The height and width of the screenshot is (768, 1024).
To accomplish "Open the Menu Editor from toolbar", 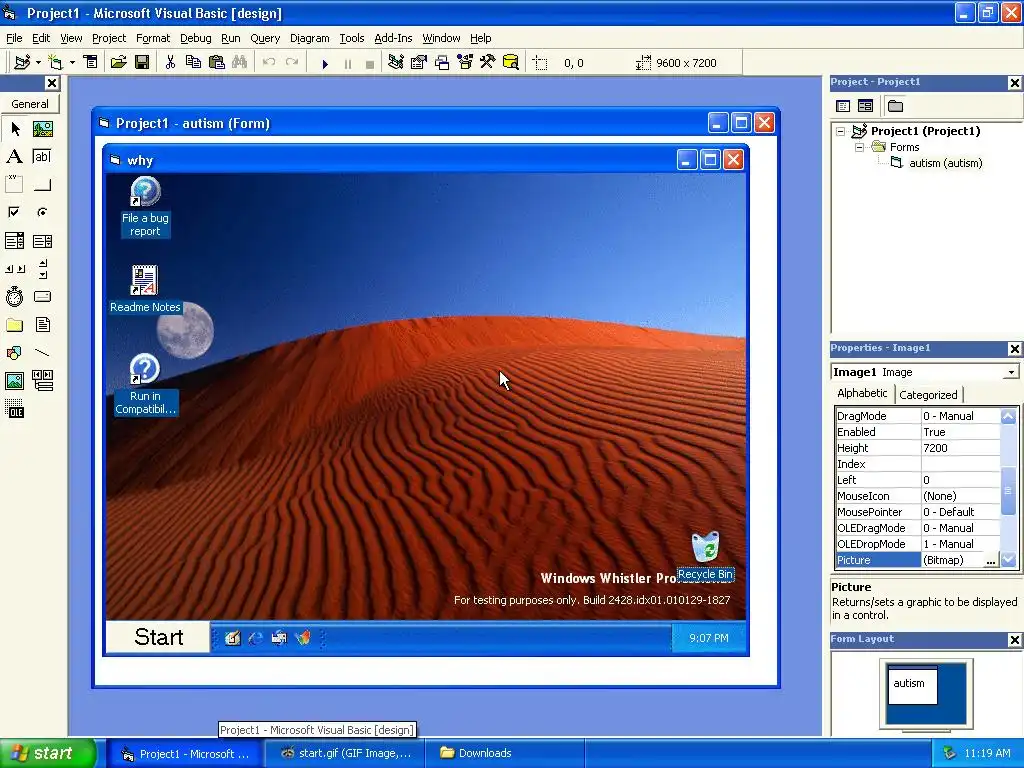I will [91, 62].
